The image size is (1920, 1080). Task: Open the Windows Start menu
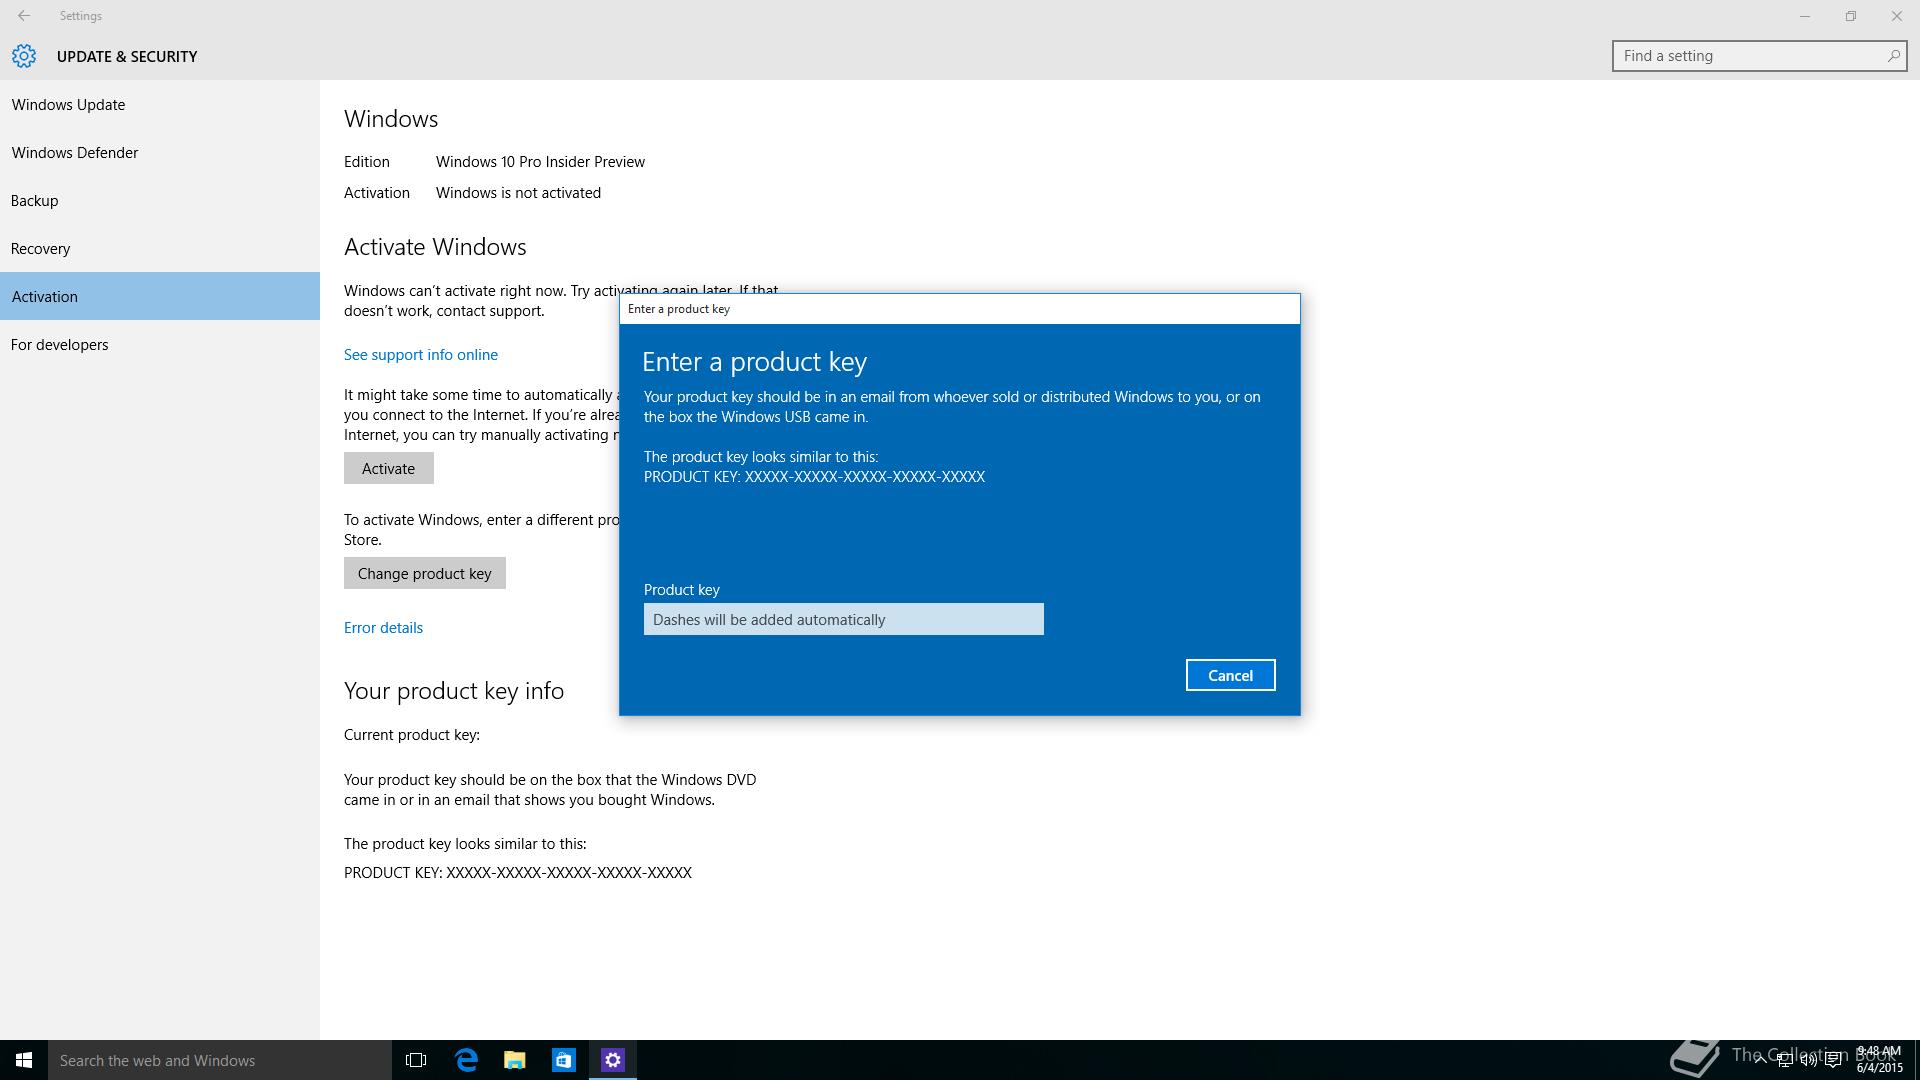point(24,1060)
